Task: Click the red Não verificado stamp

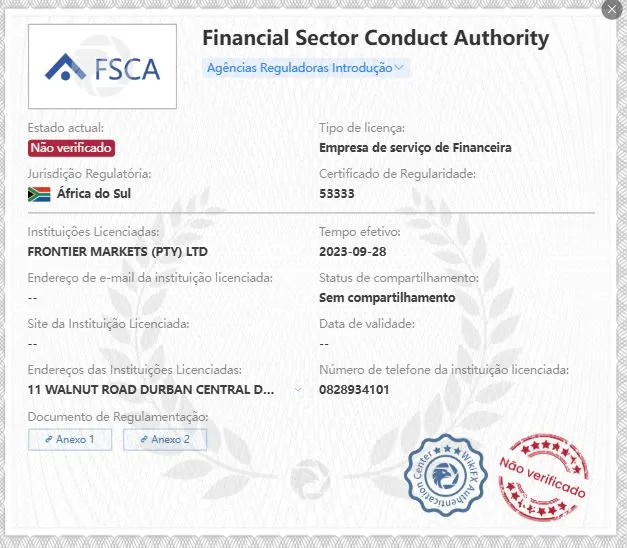Action: click(543, 478)
